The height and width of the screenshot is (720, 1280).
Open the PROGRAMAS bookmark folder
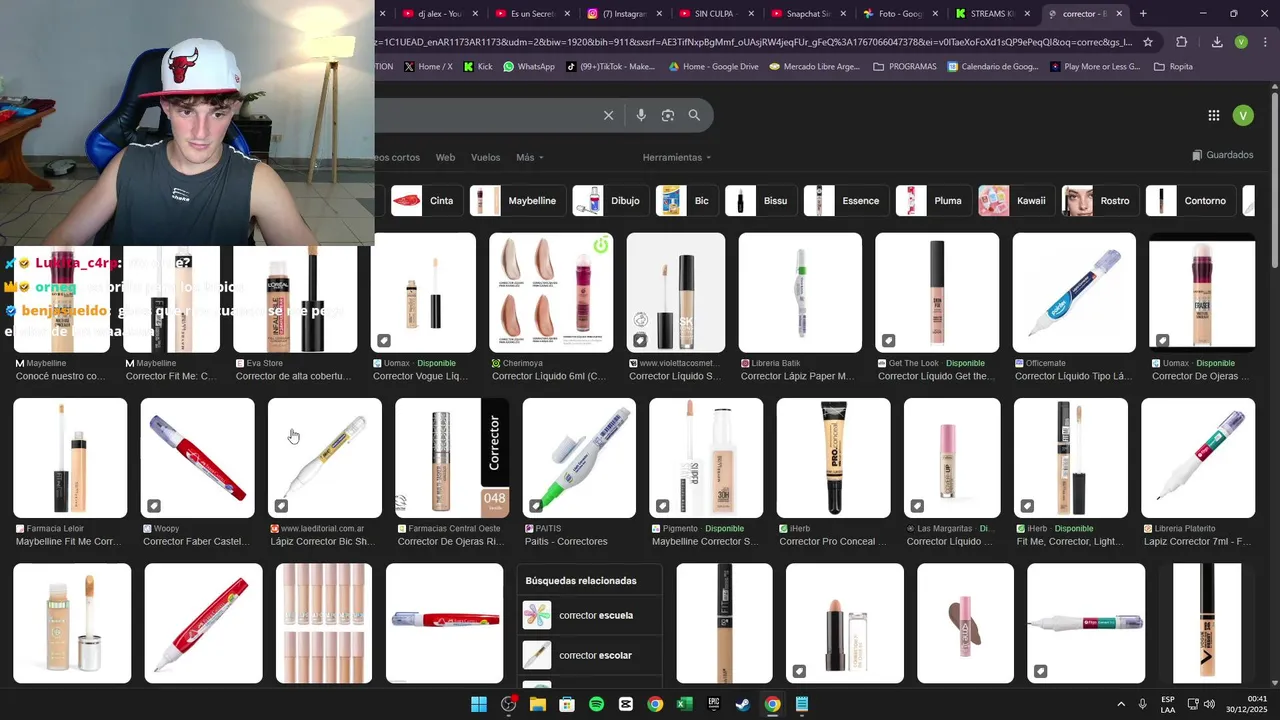coord(905,66)
